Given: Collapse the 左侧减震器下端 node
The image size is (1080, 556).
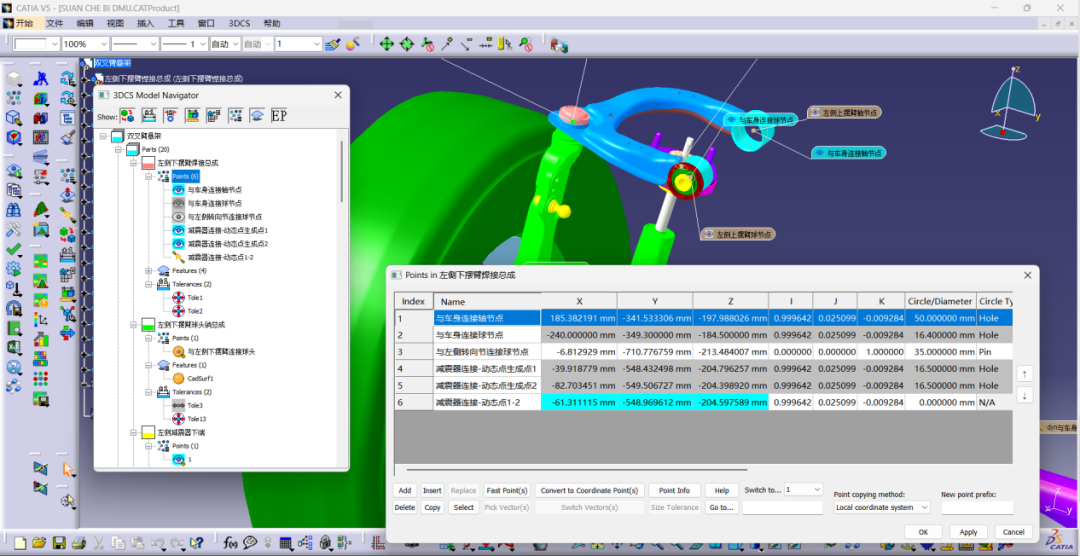Looking at the screenshot, I should pyautogui.click(x=133, y=433).
